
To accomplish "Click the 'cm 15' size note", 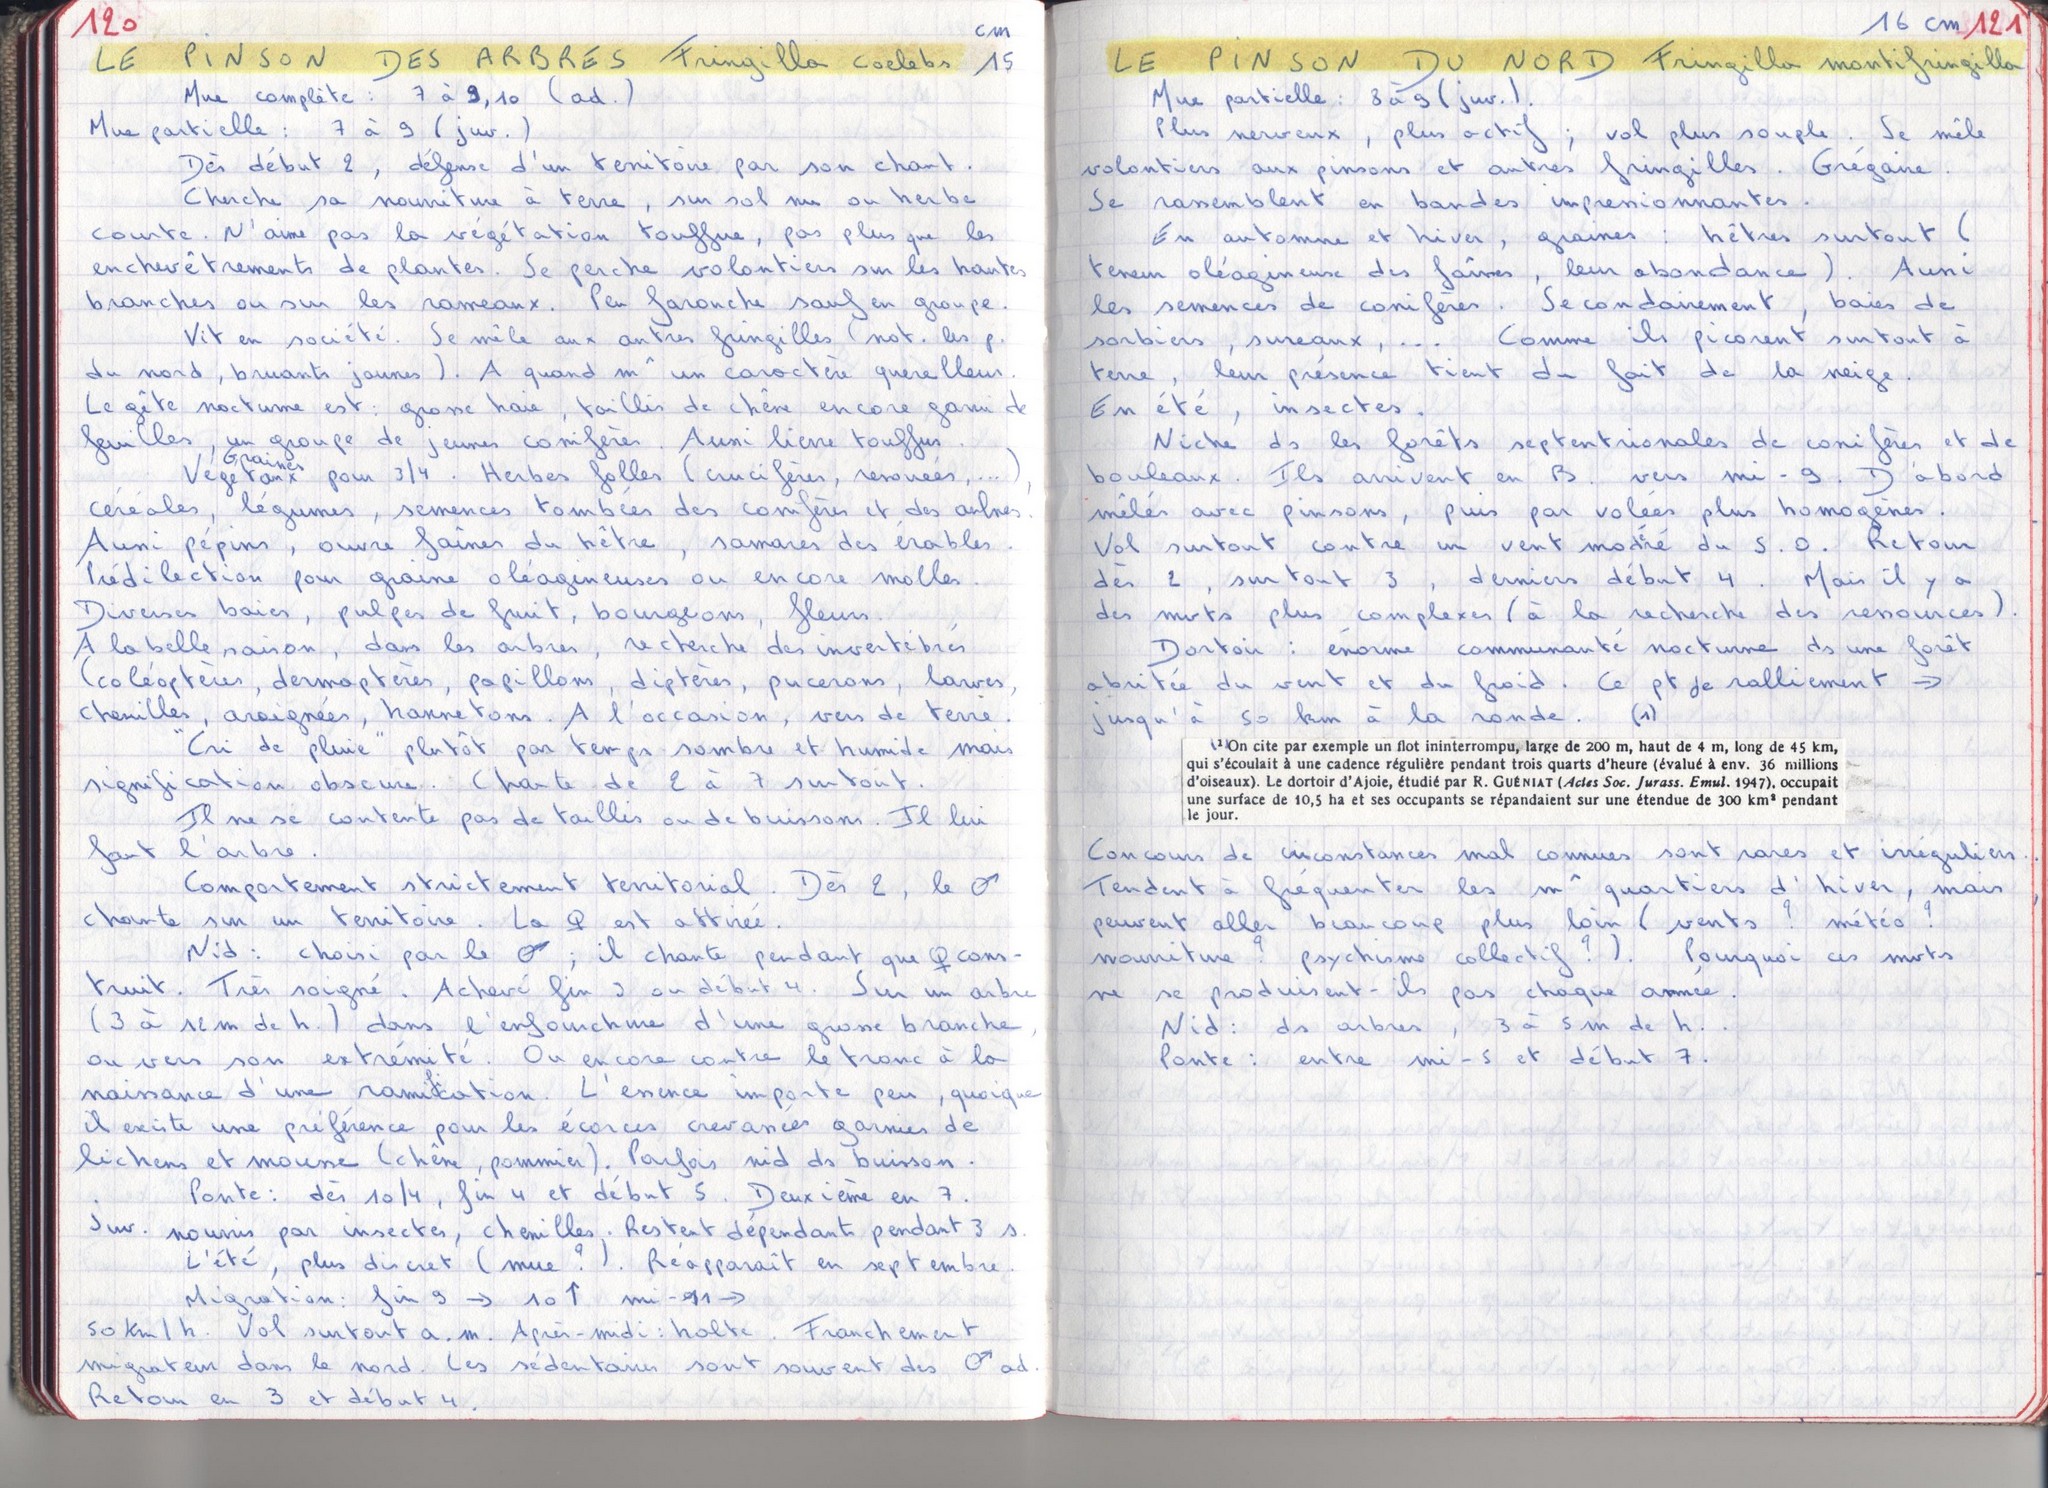I will [x=994, y=50].
